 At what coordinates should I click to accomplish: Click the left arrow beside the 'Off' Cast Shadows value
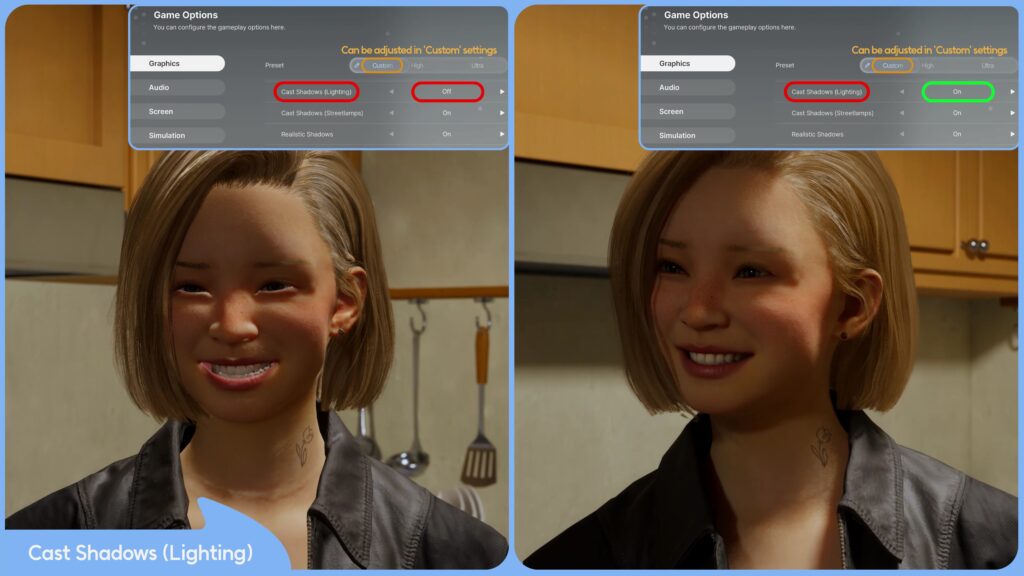(391, 92)
